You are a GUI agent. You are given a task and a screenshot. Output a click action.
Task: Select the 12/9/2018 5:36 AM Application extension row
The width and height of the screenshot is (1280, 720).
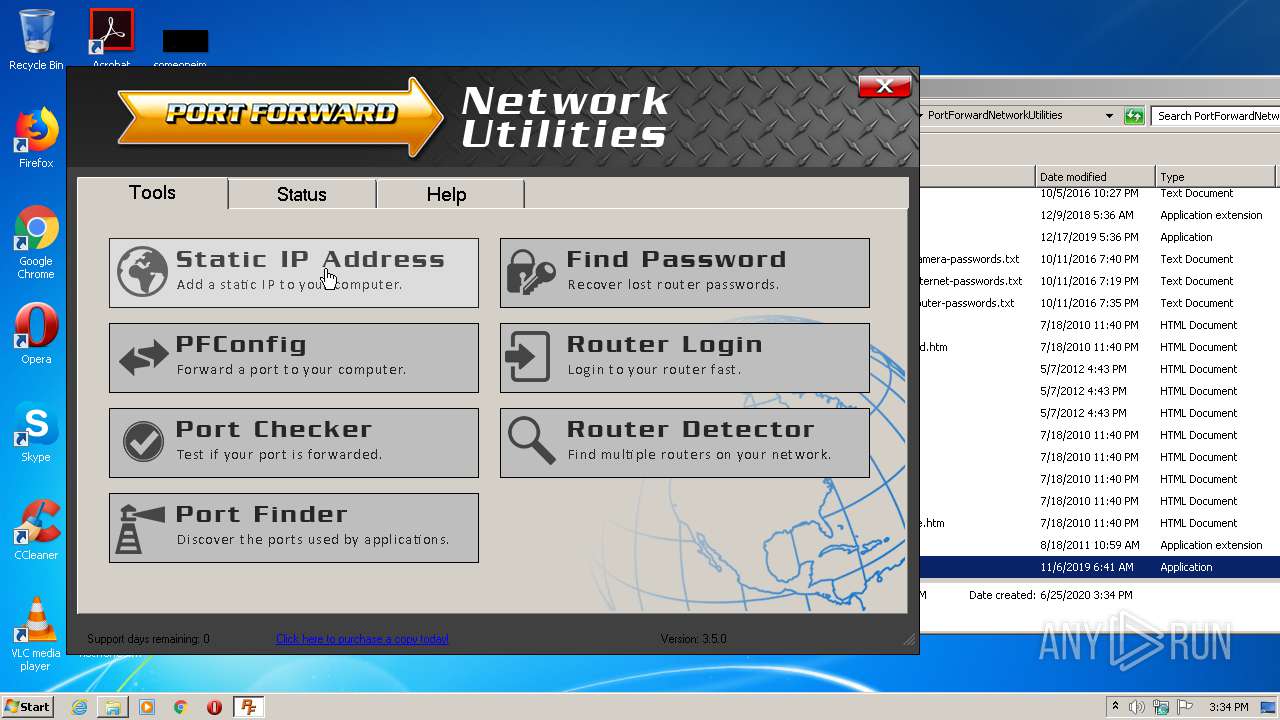click(1100, 215)
